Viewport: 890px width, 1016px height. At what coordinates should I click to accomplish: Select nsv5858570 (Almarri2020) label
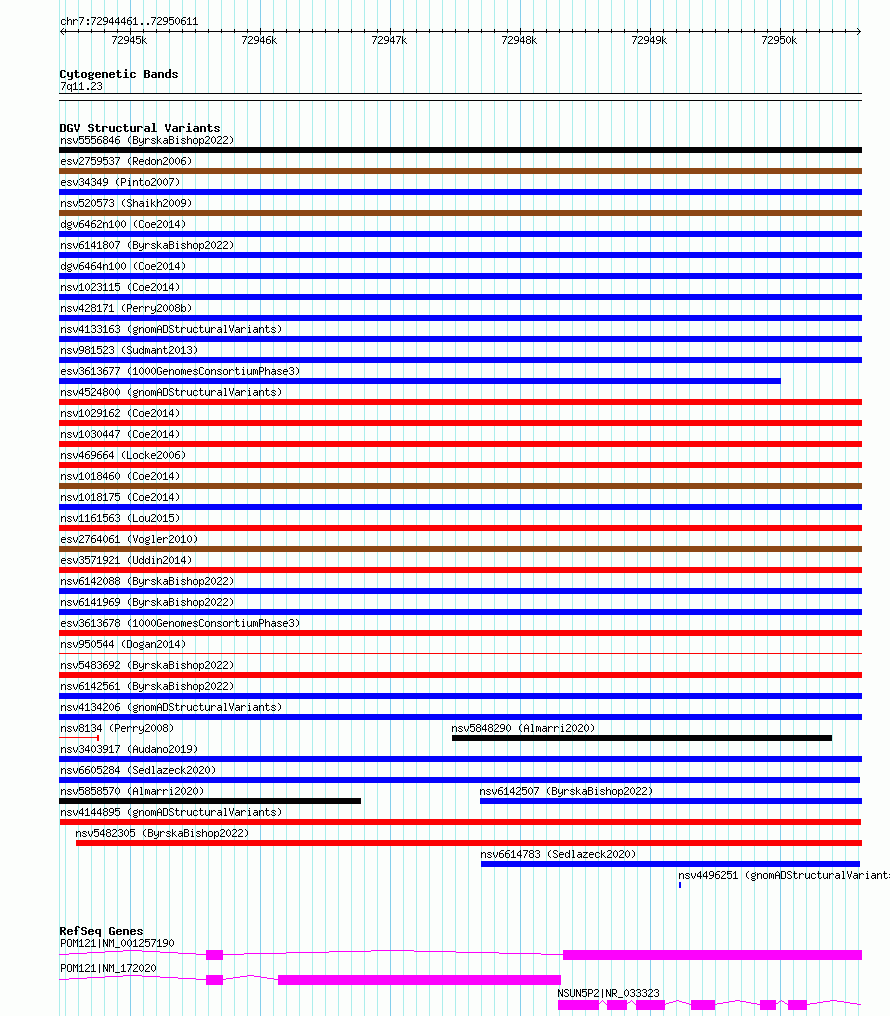(132, 791)
